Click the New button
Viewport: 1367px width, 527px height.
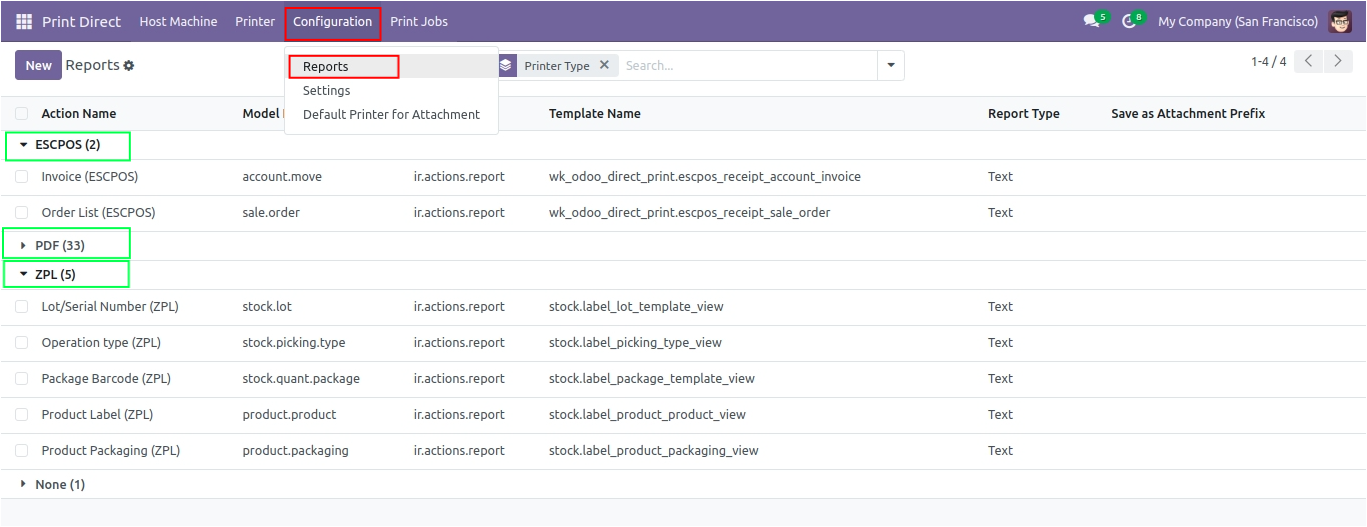pyautogui.click(x=38, y=66)
